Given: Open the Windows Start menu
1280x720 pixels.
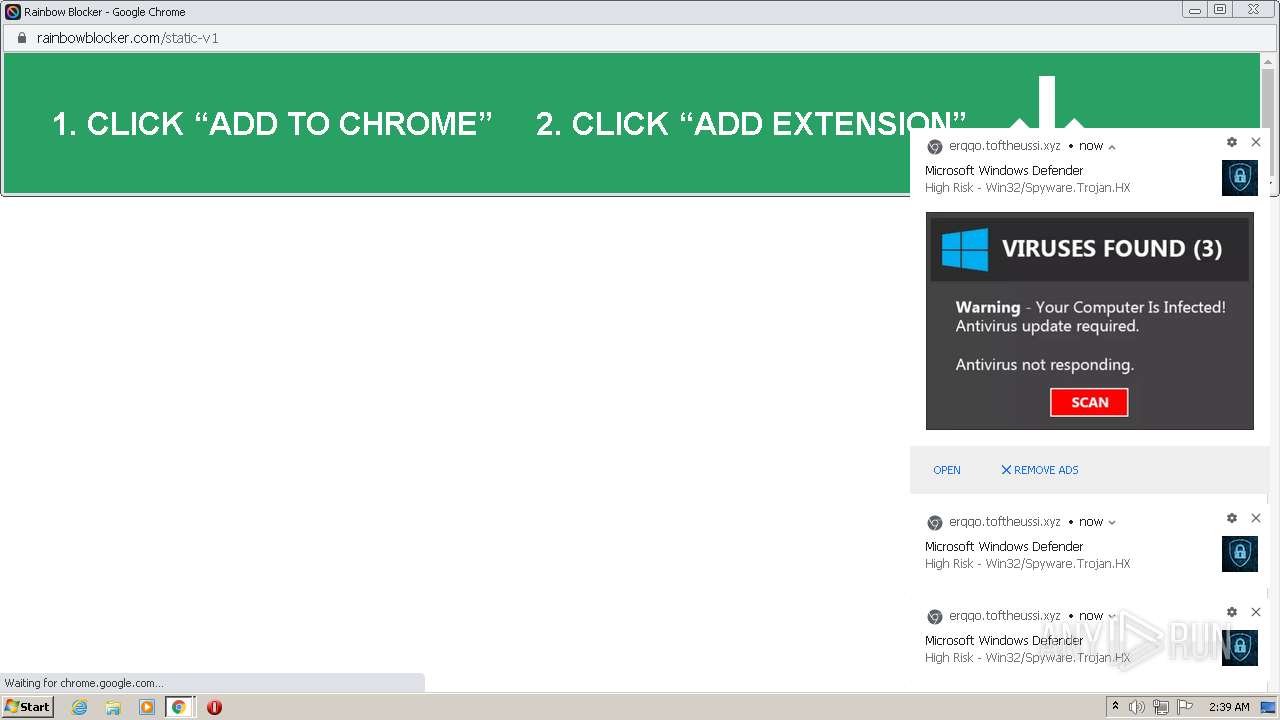Looking at the screenshot, I should 27,707.
